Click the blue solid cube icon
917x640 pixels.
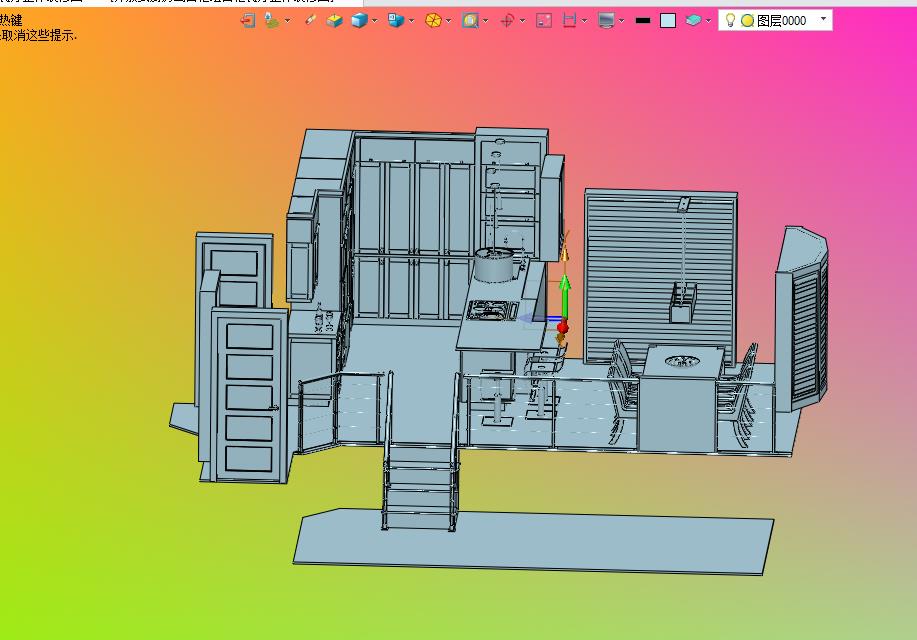point(359,20)
